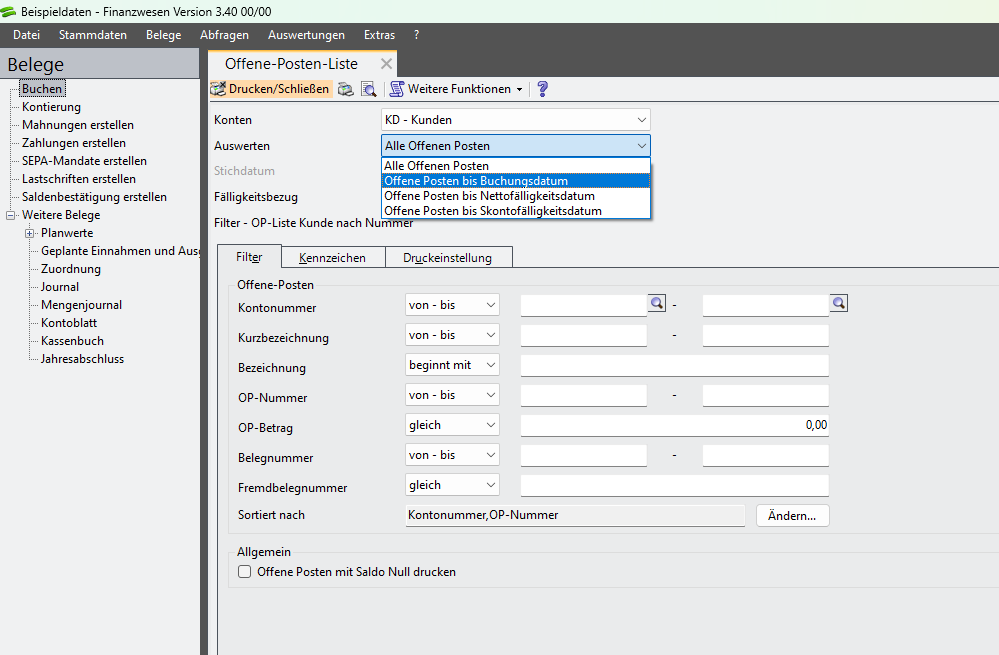
Task: Enable Offene Posten mit Saldo Null drucken
Action: (x=245, y=572)
